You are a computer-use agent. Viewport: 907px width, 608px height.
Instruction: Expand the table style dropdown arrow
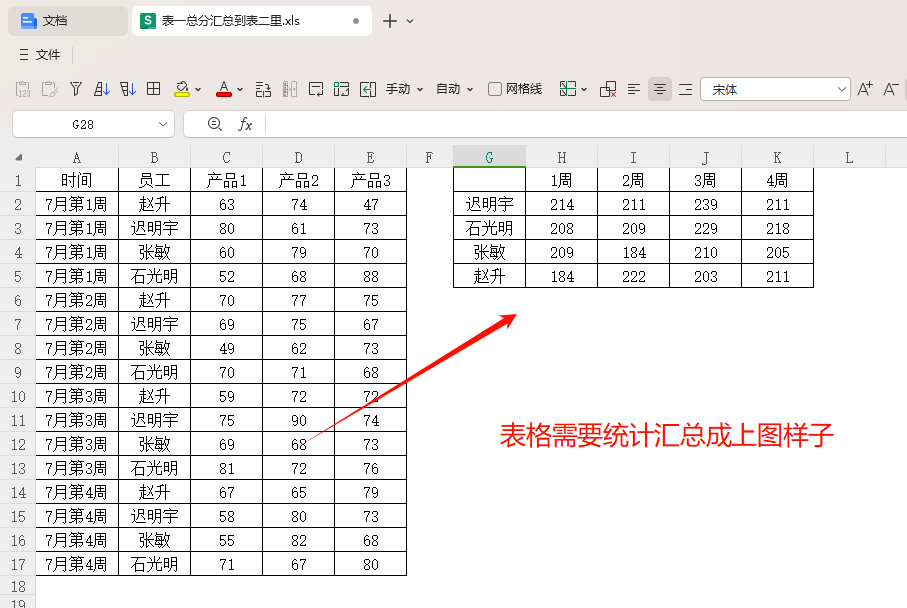click(x=584, y=90)
